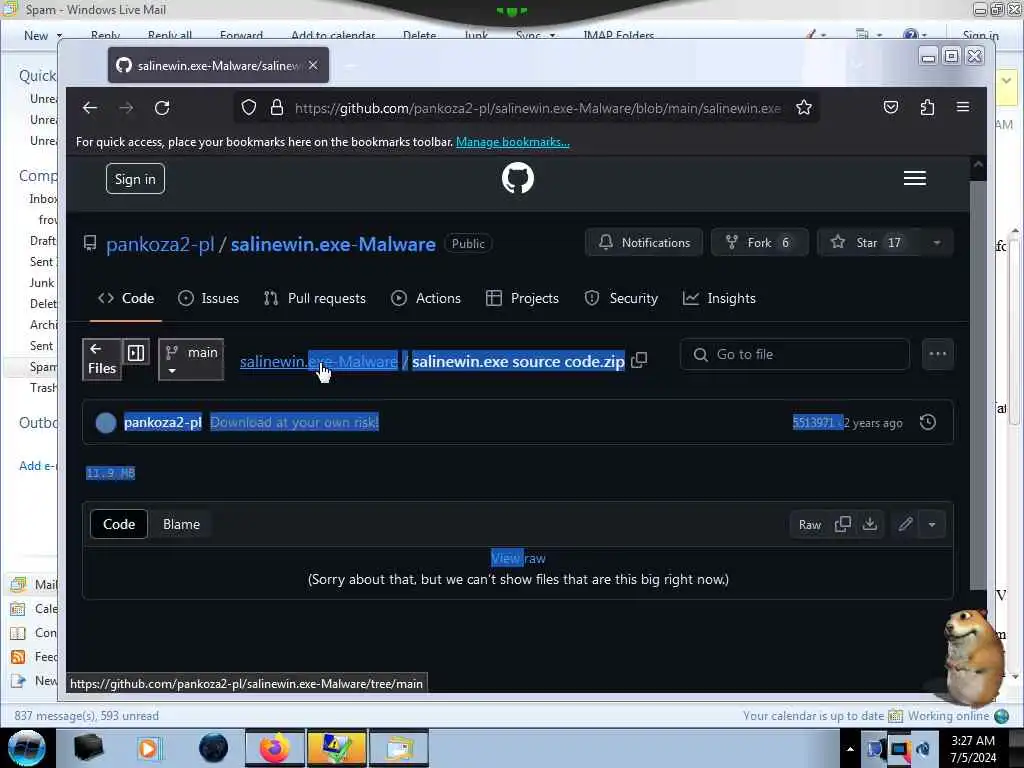The width and height of the screenshot is (1024, 768).
Task: Open Pull requests tab
Action: point(315,298)
